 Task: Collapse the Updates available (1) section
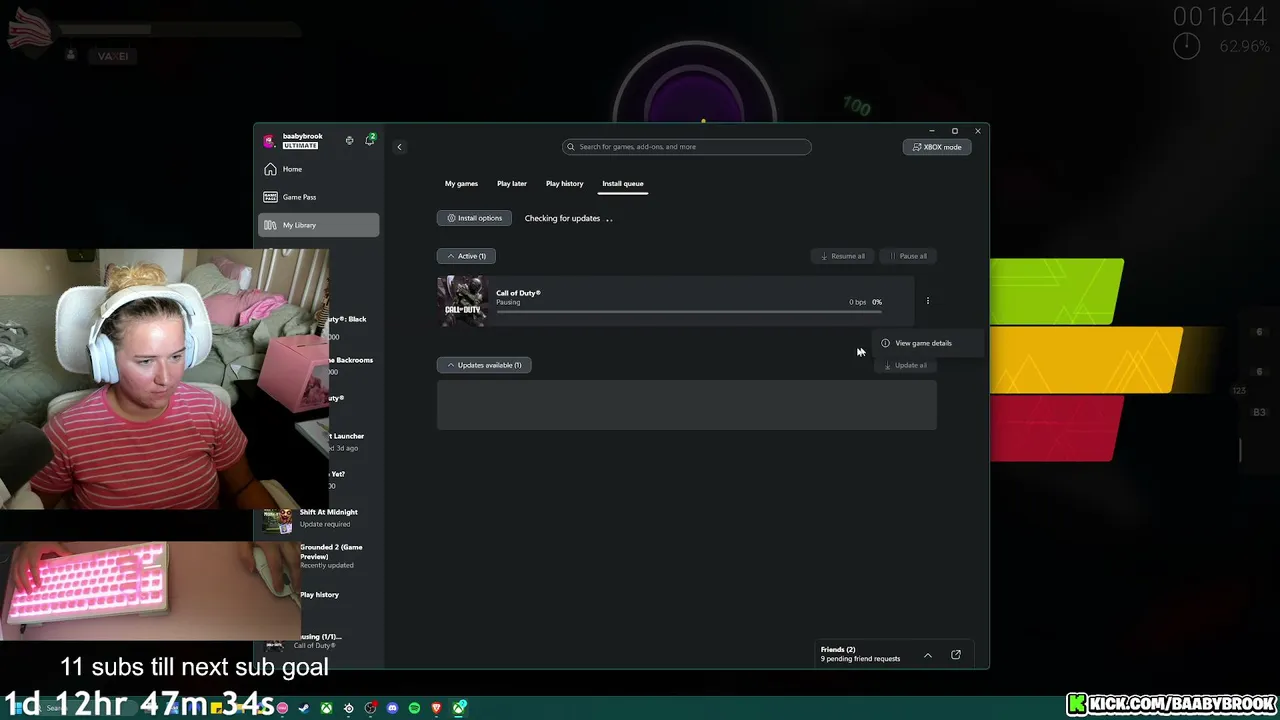click(x=484, y=365)
